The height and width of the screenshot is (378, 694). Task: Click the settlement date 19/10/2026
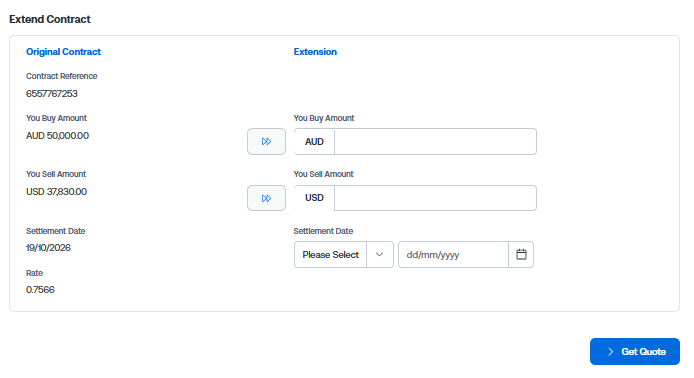tap(48, 248)
